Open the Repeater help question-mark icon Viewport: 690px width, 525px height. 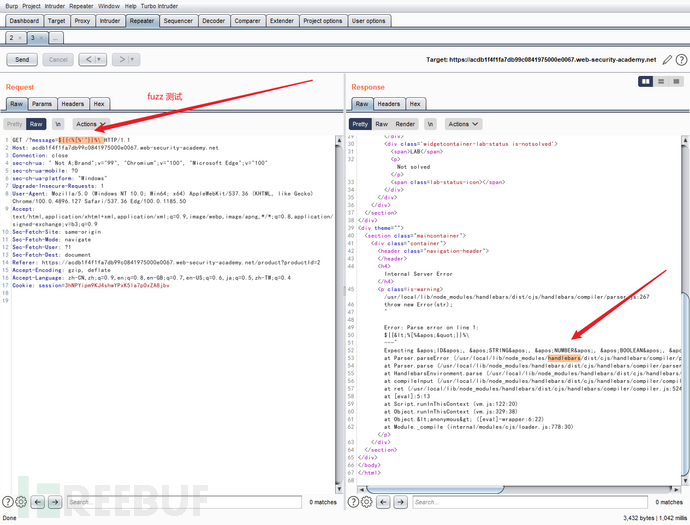(679, 60)
